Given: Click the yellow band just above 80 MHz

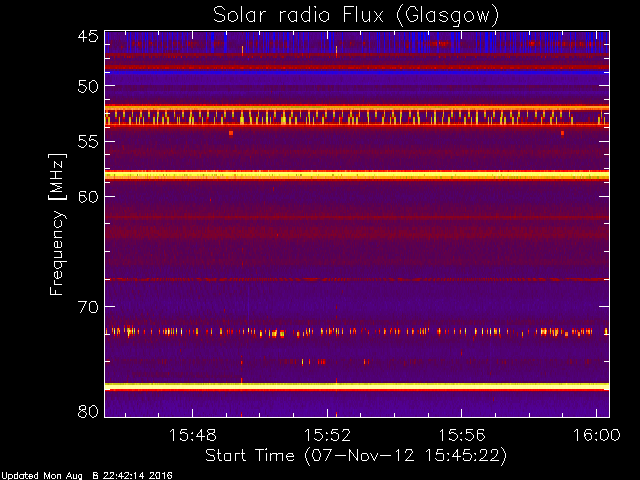Looking at the screenshot, I should [x=357, y=386].
